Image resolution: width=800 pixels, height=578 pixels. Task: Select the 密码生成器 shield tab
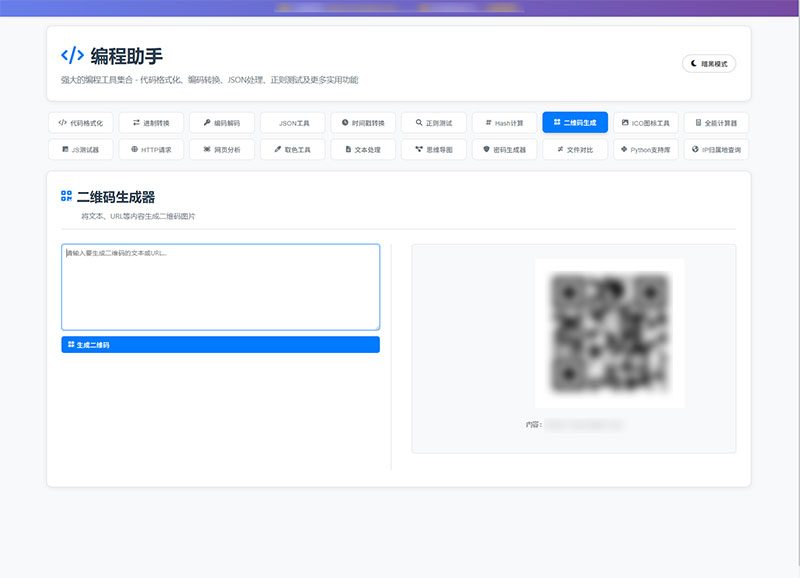[504, 149]
